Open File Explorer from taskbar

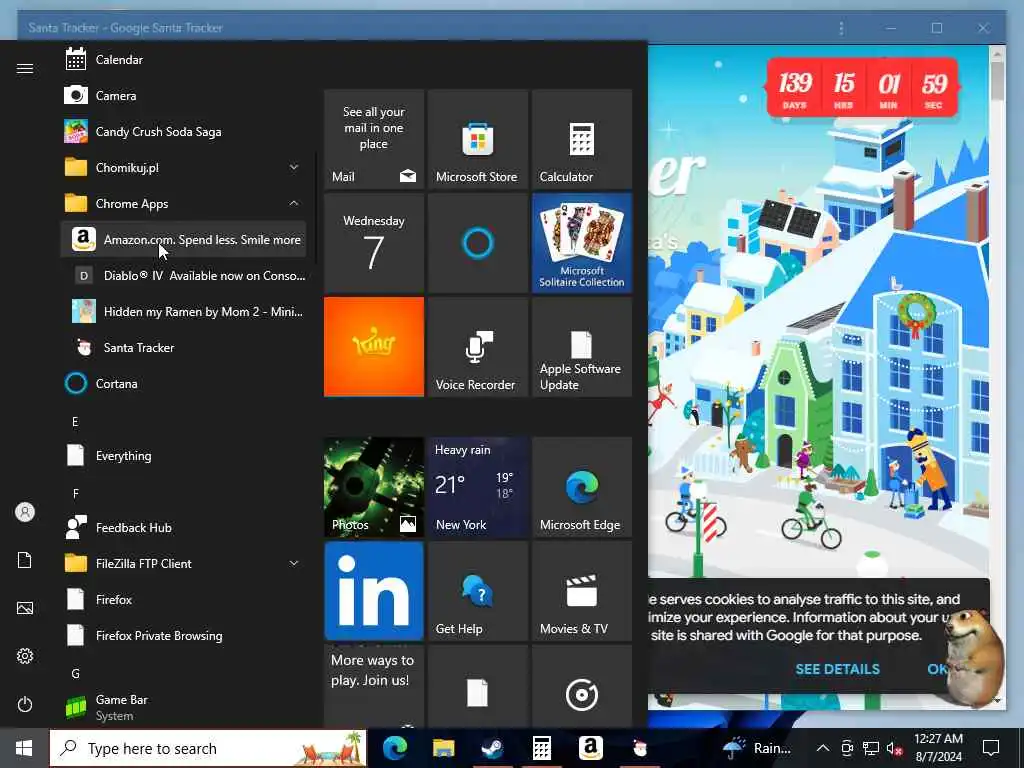pyautogui.click(x=443, y=748)
